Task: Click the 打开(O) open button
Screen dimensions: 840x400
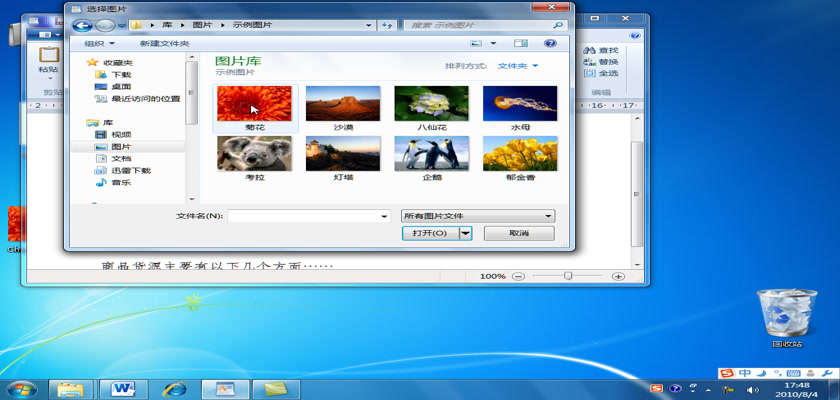Action: click(430, 233)
